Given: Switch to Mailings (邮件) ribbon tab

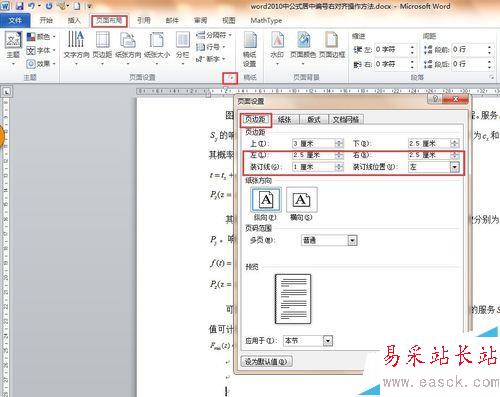Looking at the screenshot, I should 172,20.
